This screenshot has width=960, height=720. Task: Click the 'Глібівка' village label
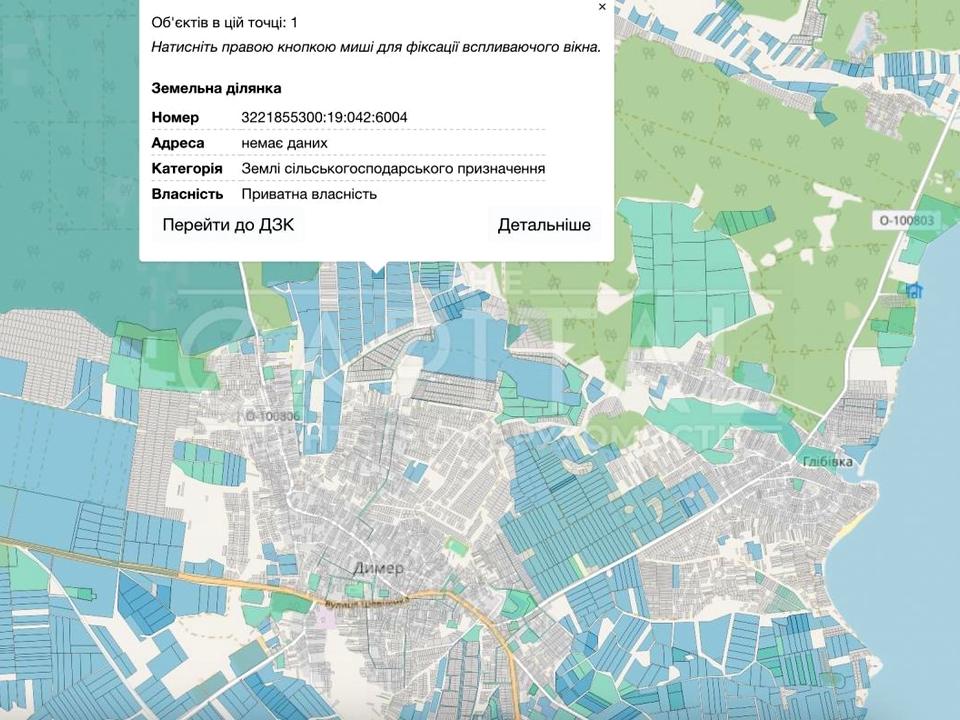click(826, 462)
